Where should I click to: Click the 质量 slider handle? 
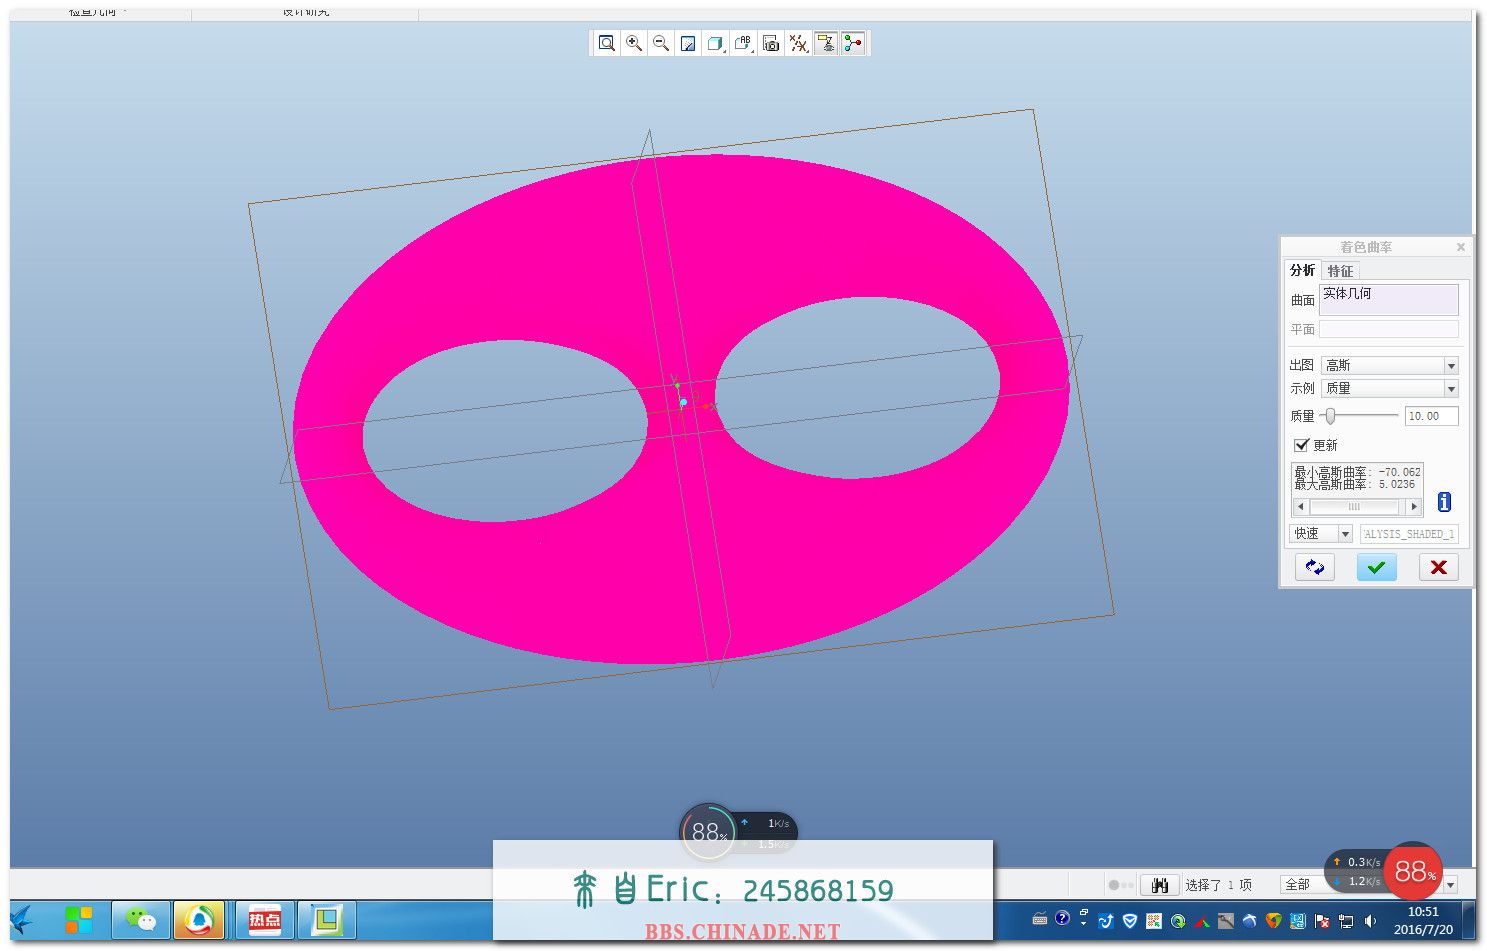coord(1331,416)
